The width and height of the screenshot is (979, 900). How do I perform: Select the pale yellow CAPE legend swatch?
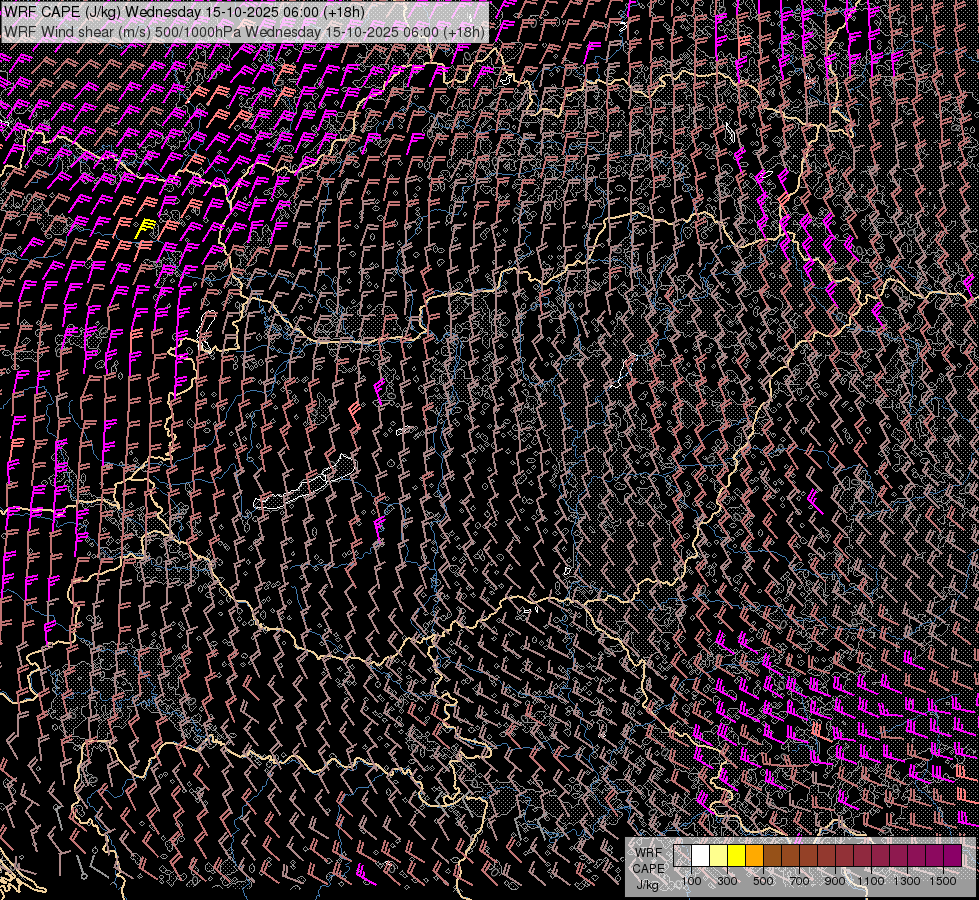tap(718, 856)
